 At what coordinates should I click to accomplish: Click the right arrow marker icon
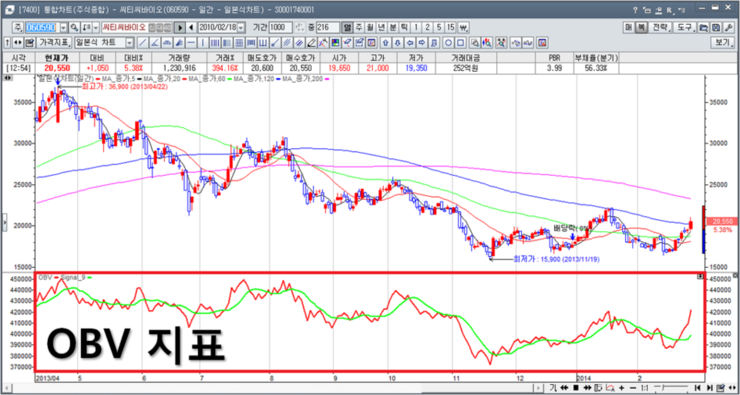[x=421, y=43]
